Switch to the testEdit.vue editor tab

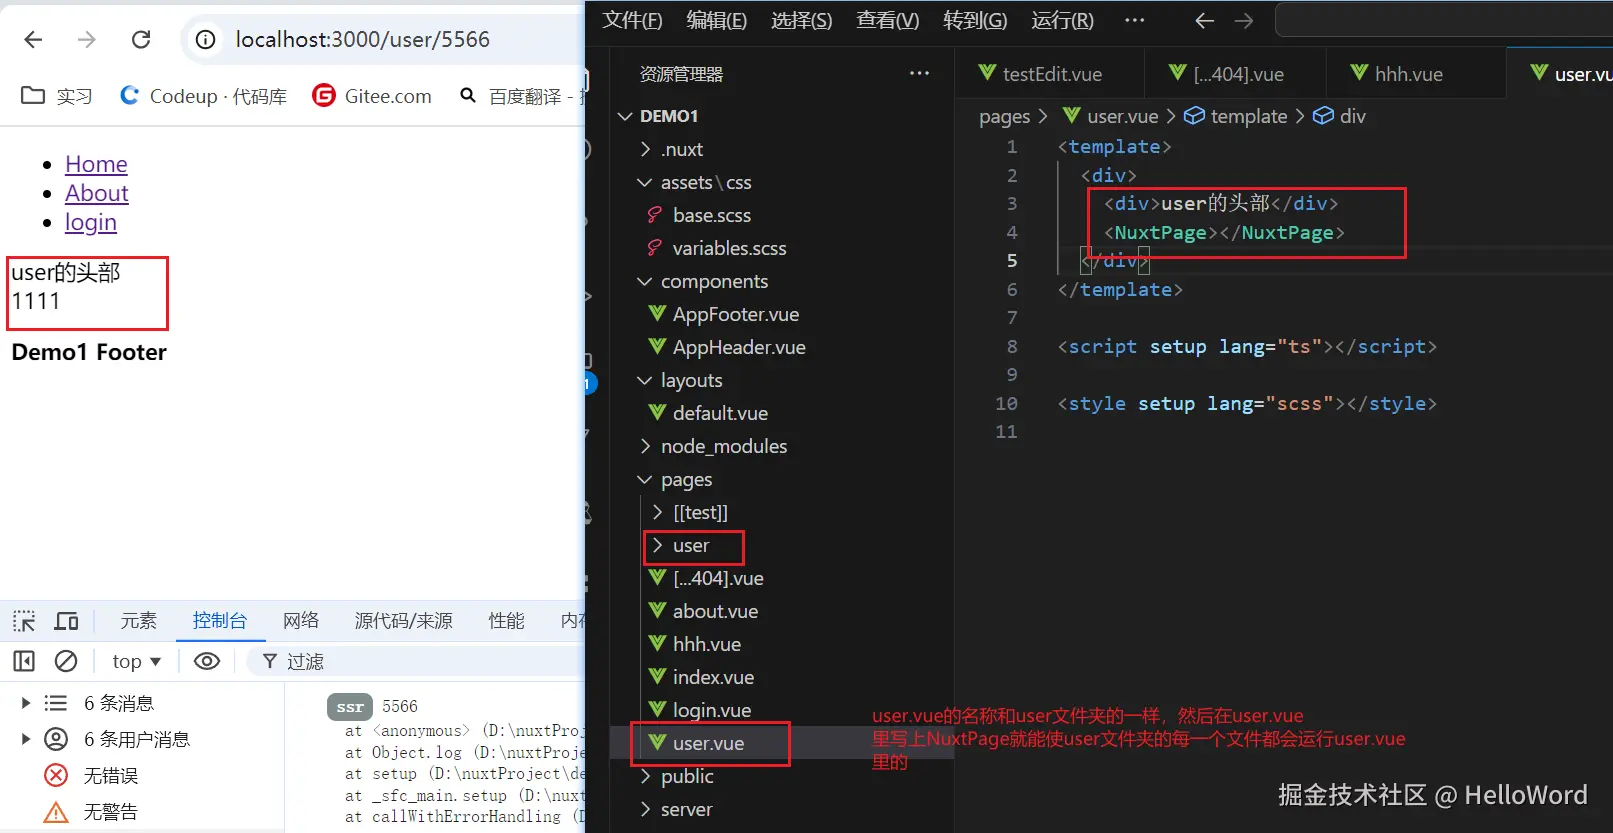coord(1049,73)
